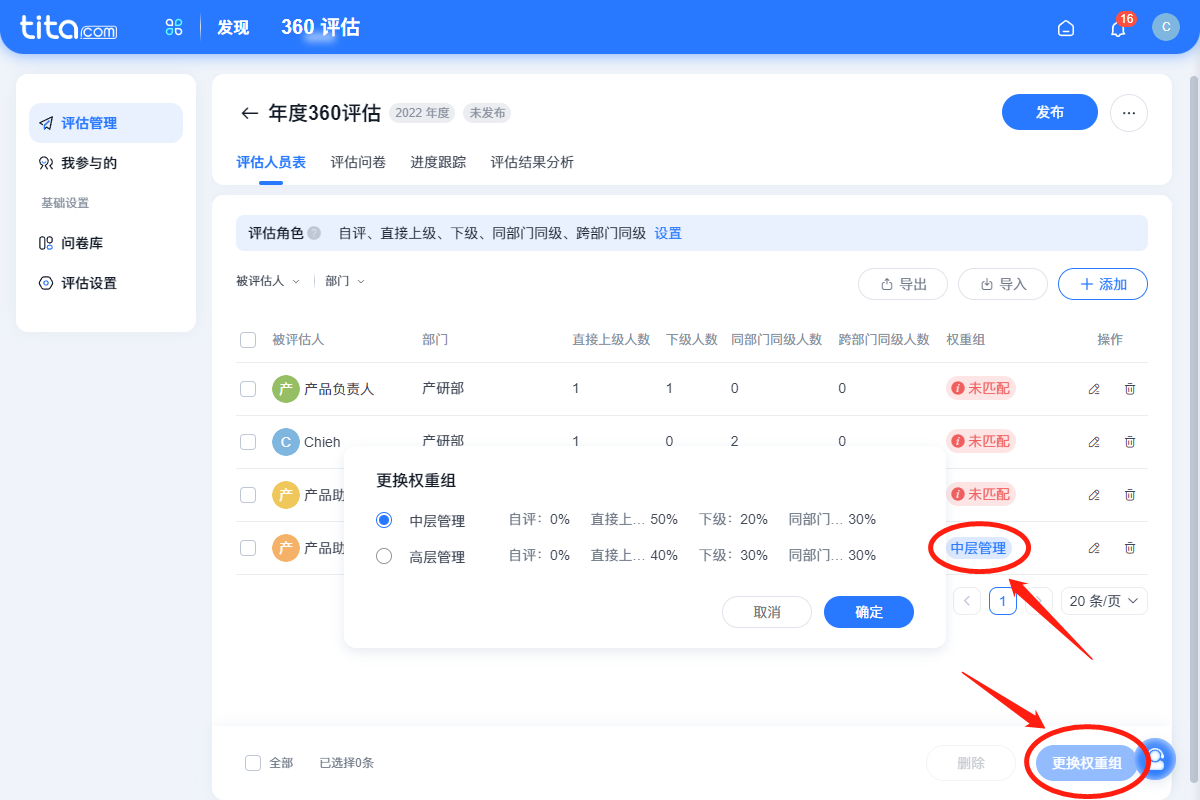1200x800 pixels.
Task: Click the help icon next to 评估角色
Action: pyautogui.click(x=314, y=233)
